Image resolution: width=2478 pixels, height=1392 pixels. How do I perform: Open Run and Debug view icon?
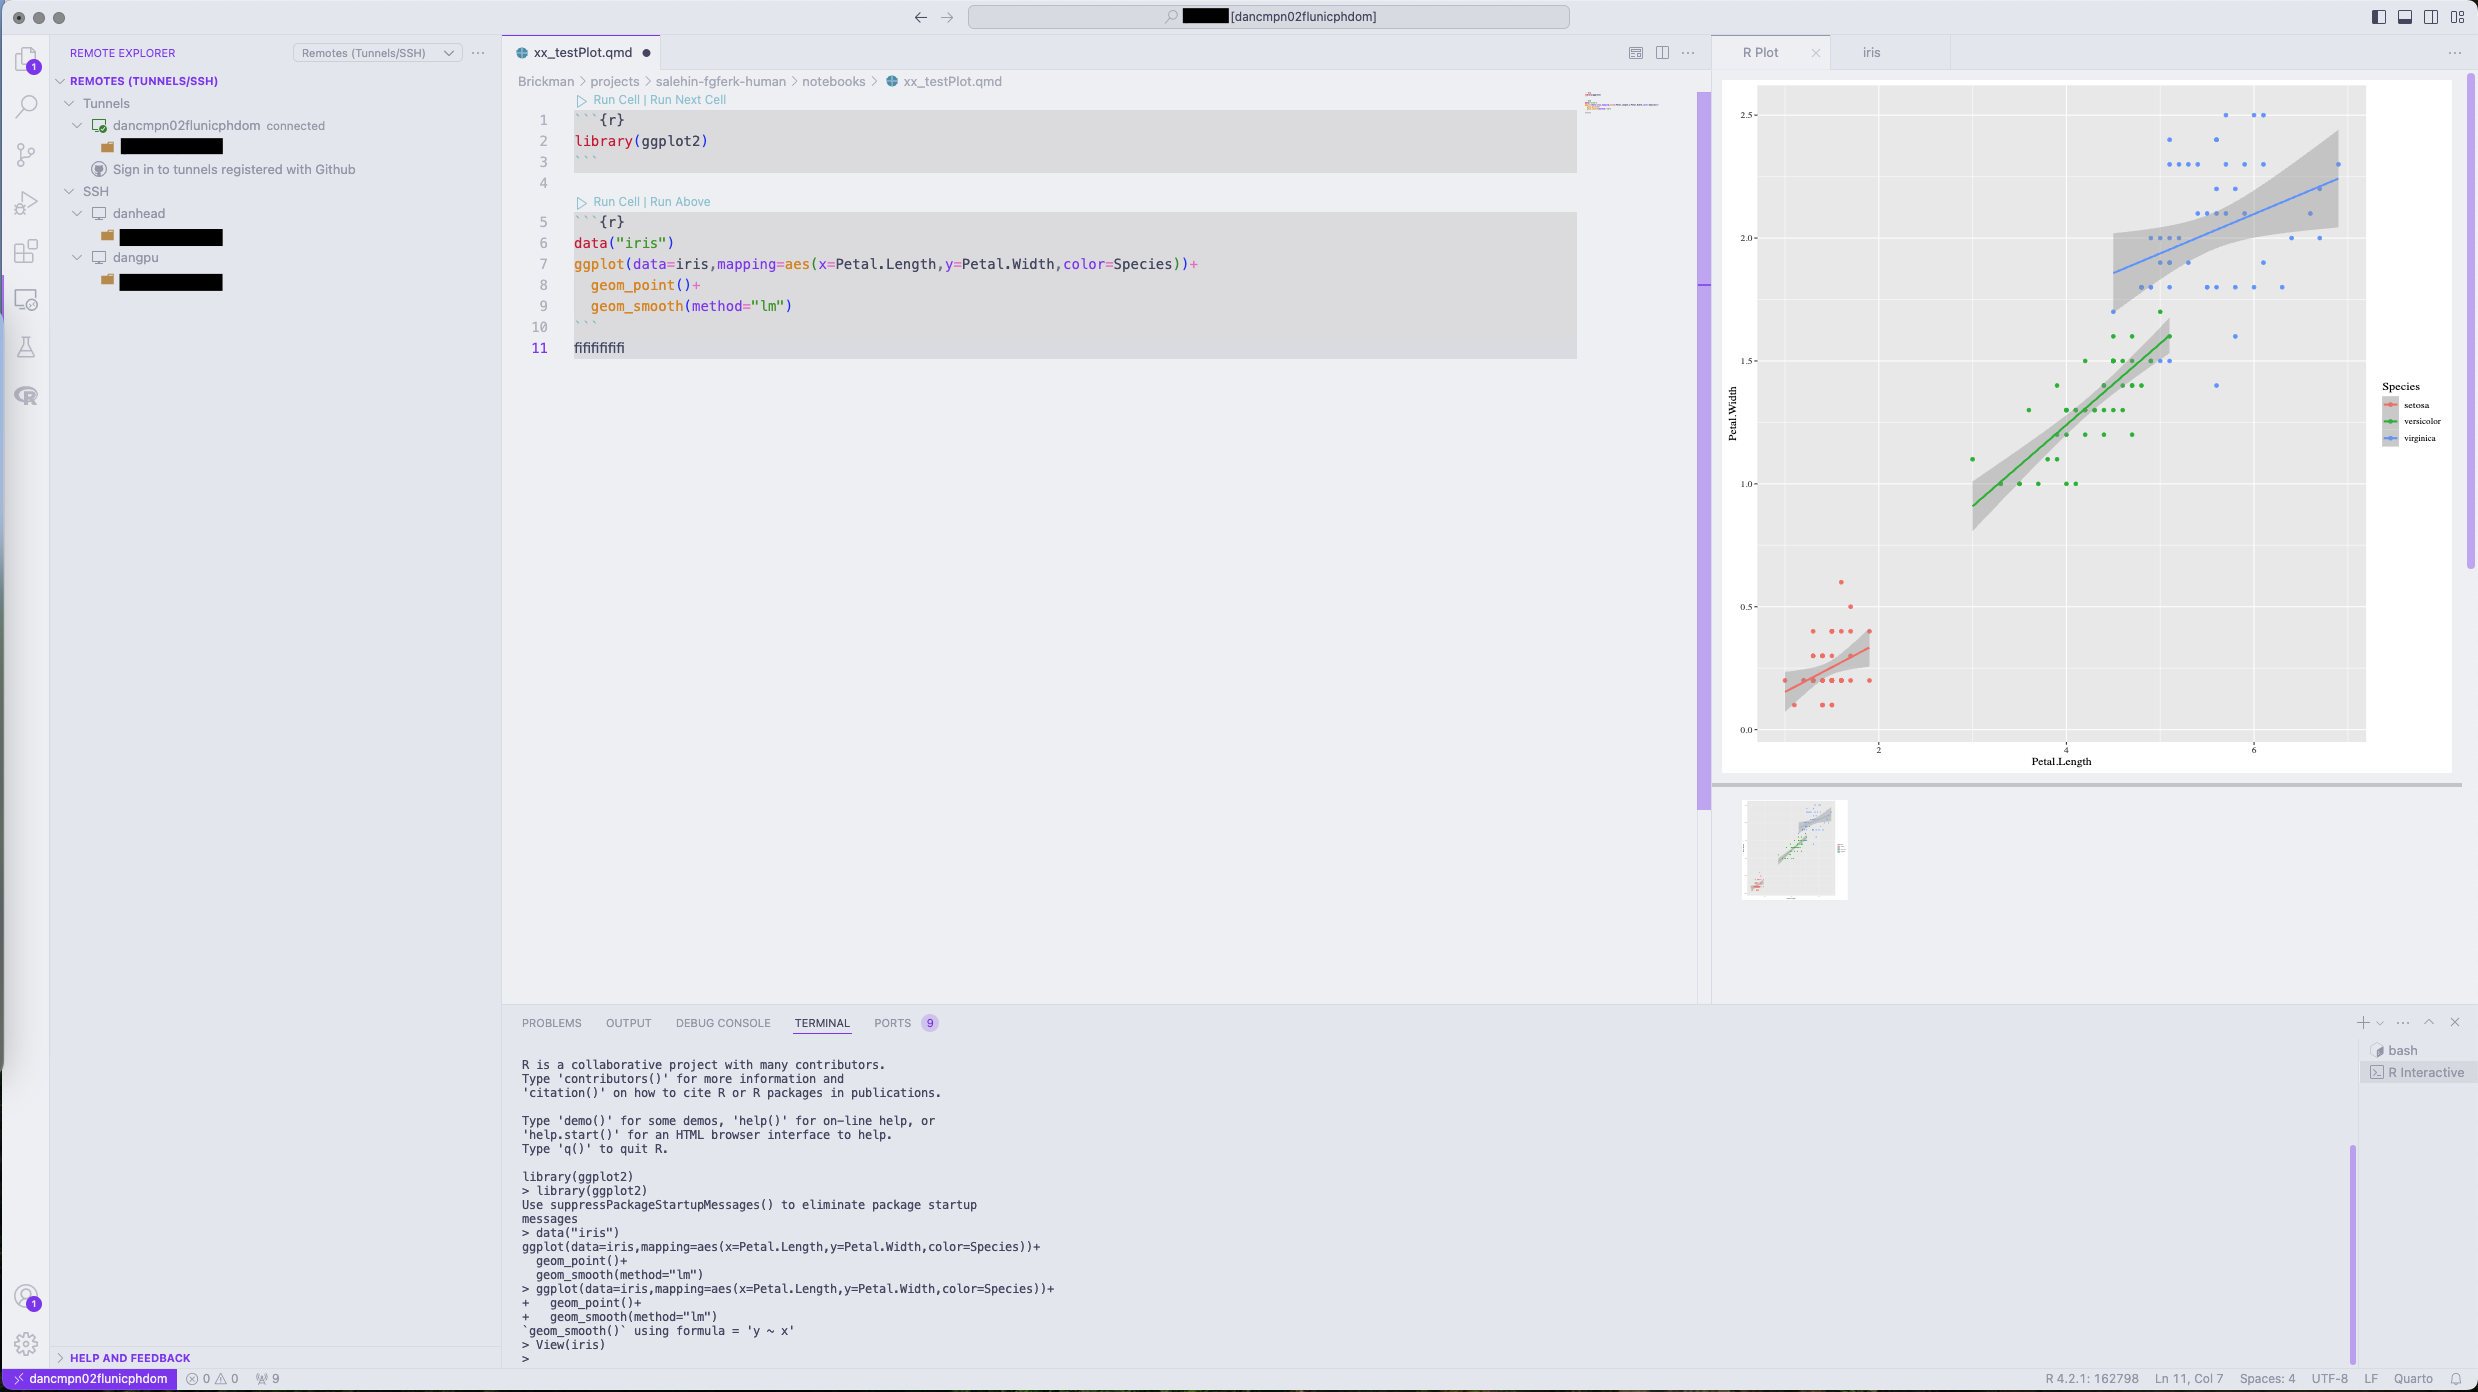point(26,203)
